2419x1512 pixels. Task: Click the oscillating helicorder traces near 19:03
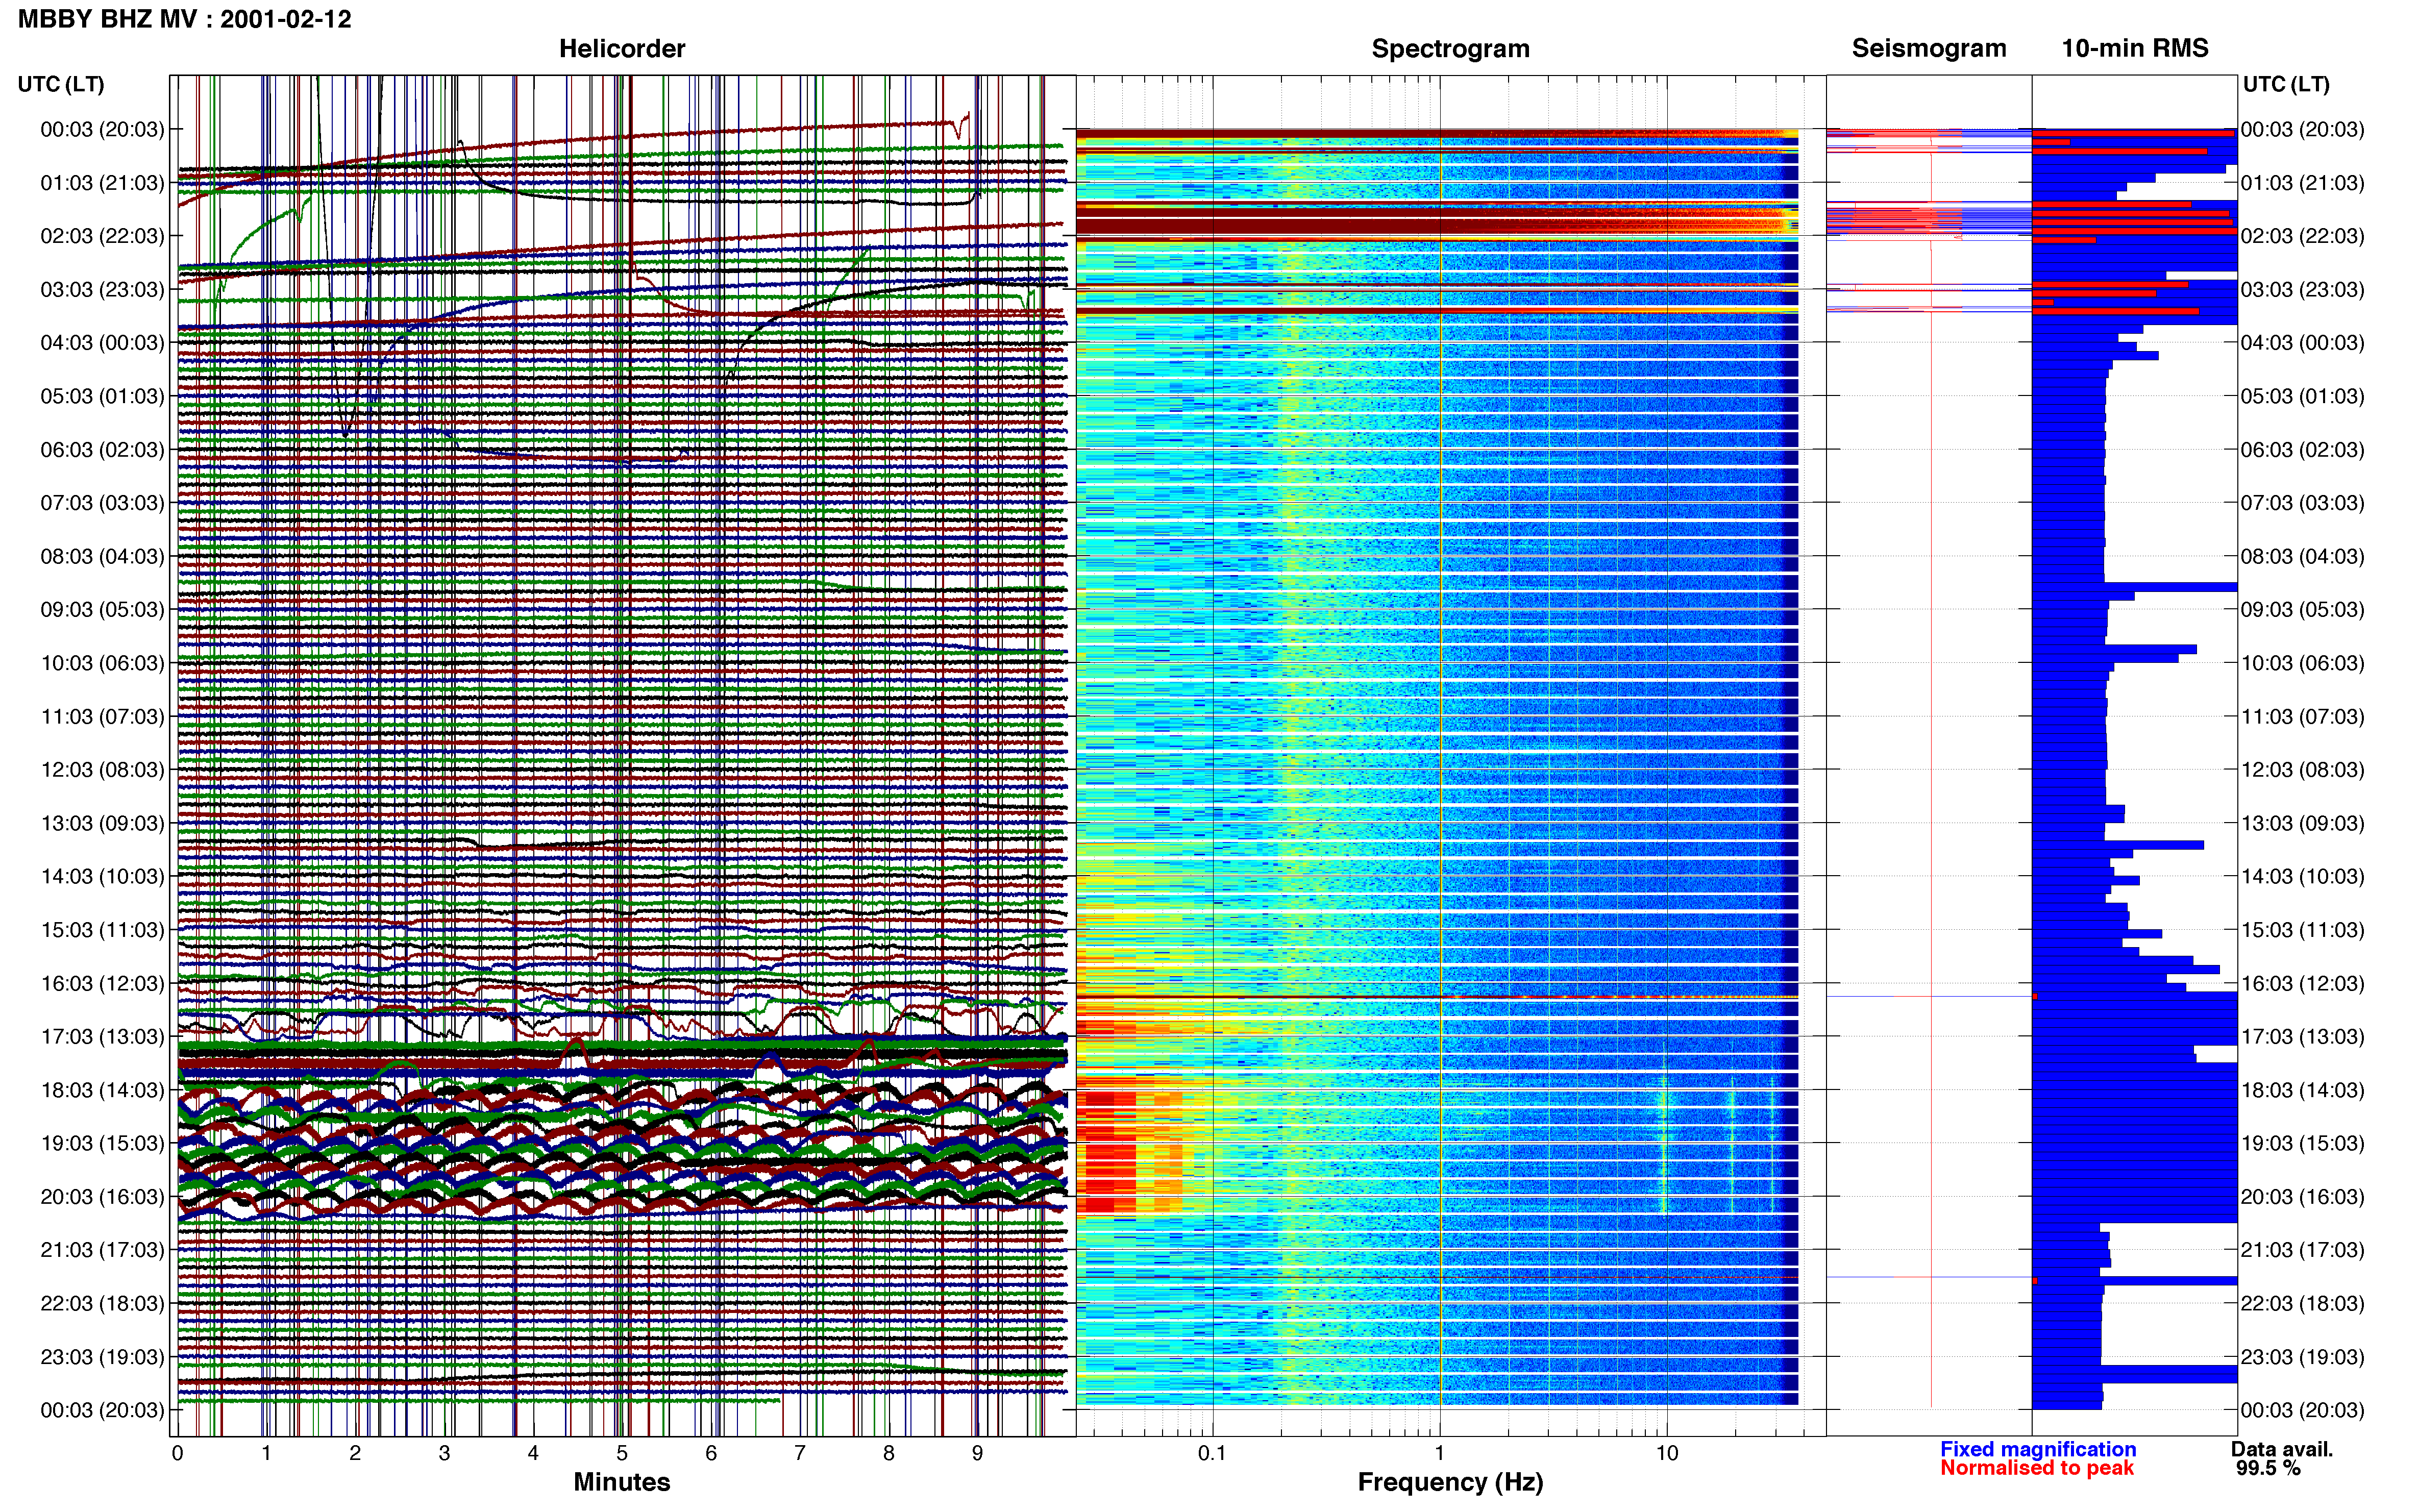tap(622, 1148)
